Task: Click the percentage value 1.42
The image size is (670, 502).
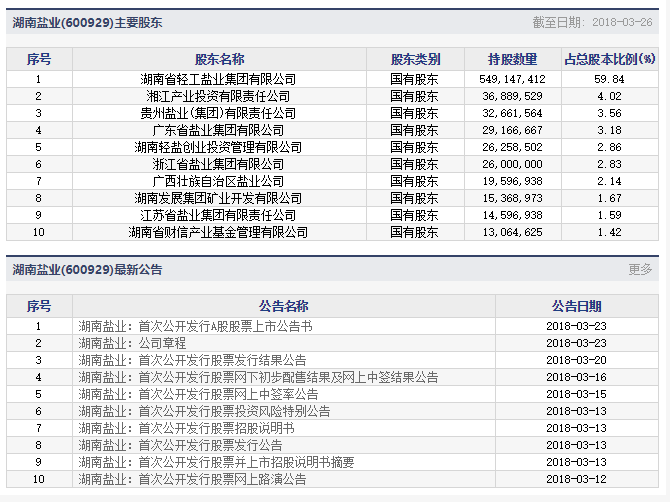Action: 609,232
